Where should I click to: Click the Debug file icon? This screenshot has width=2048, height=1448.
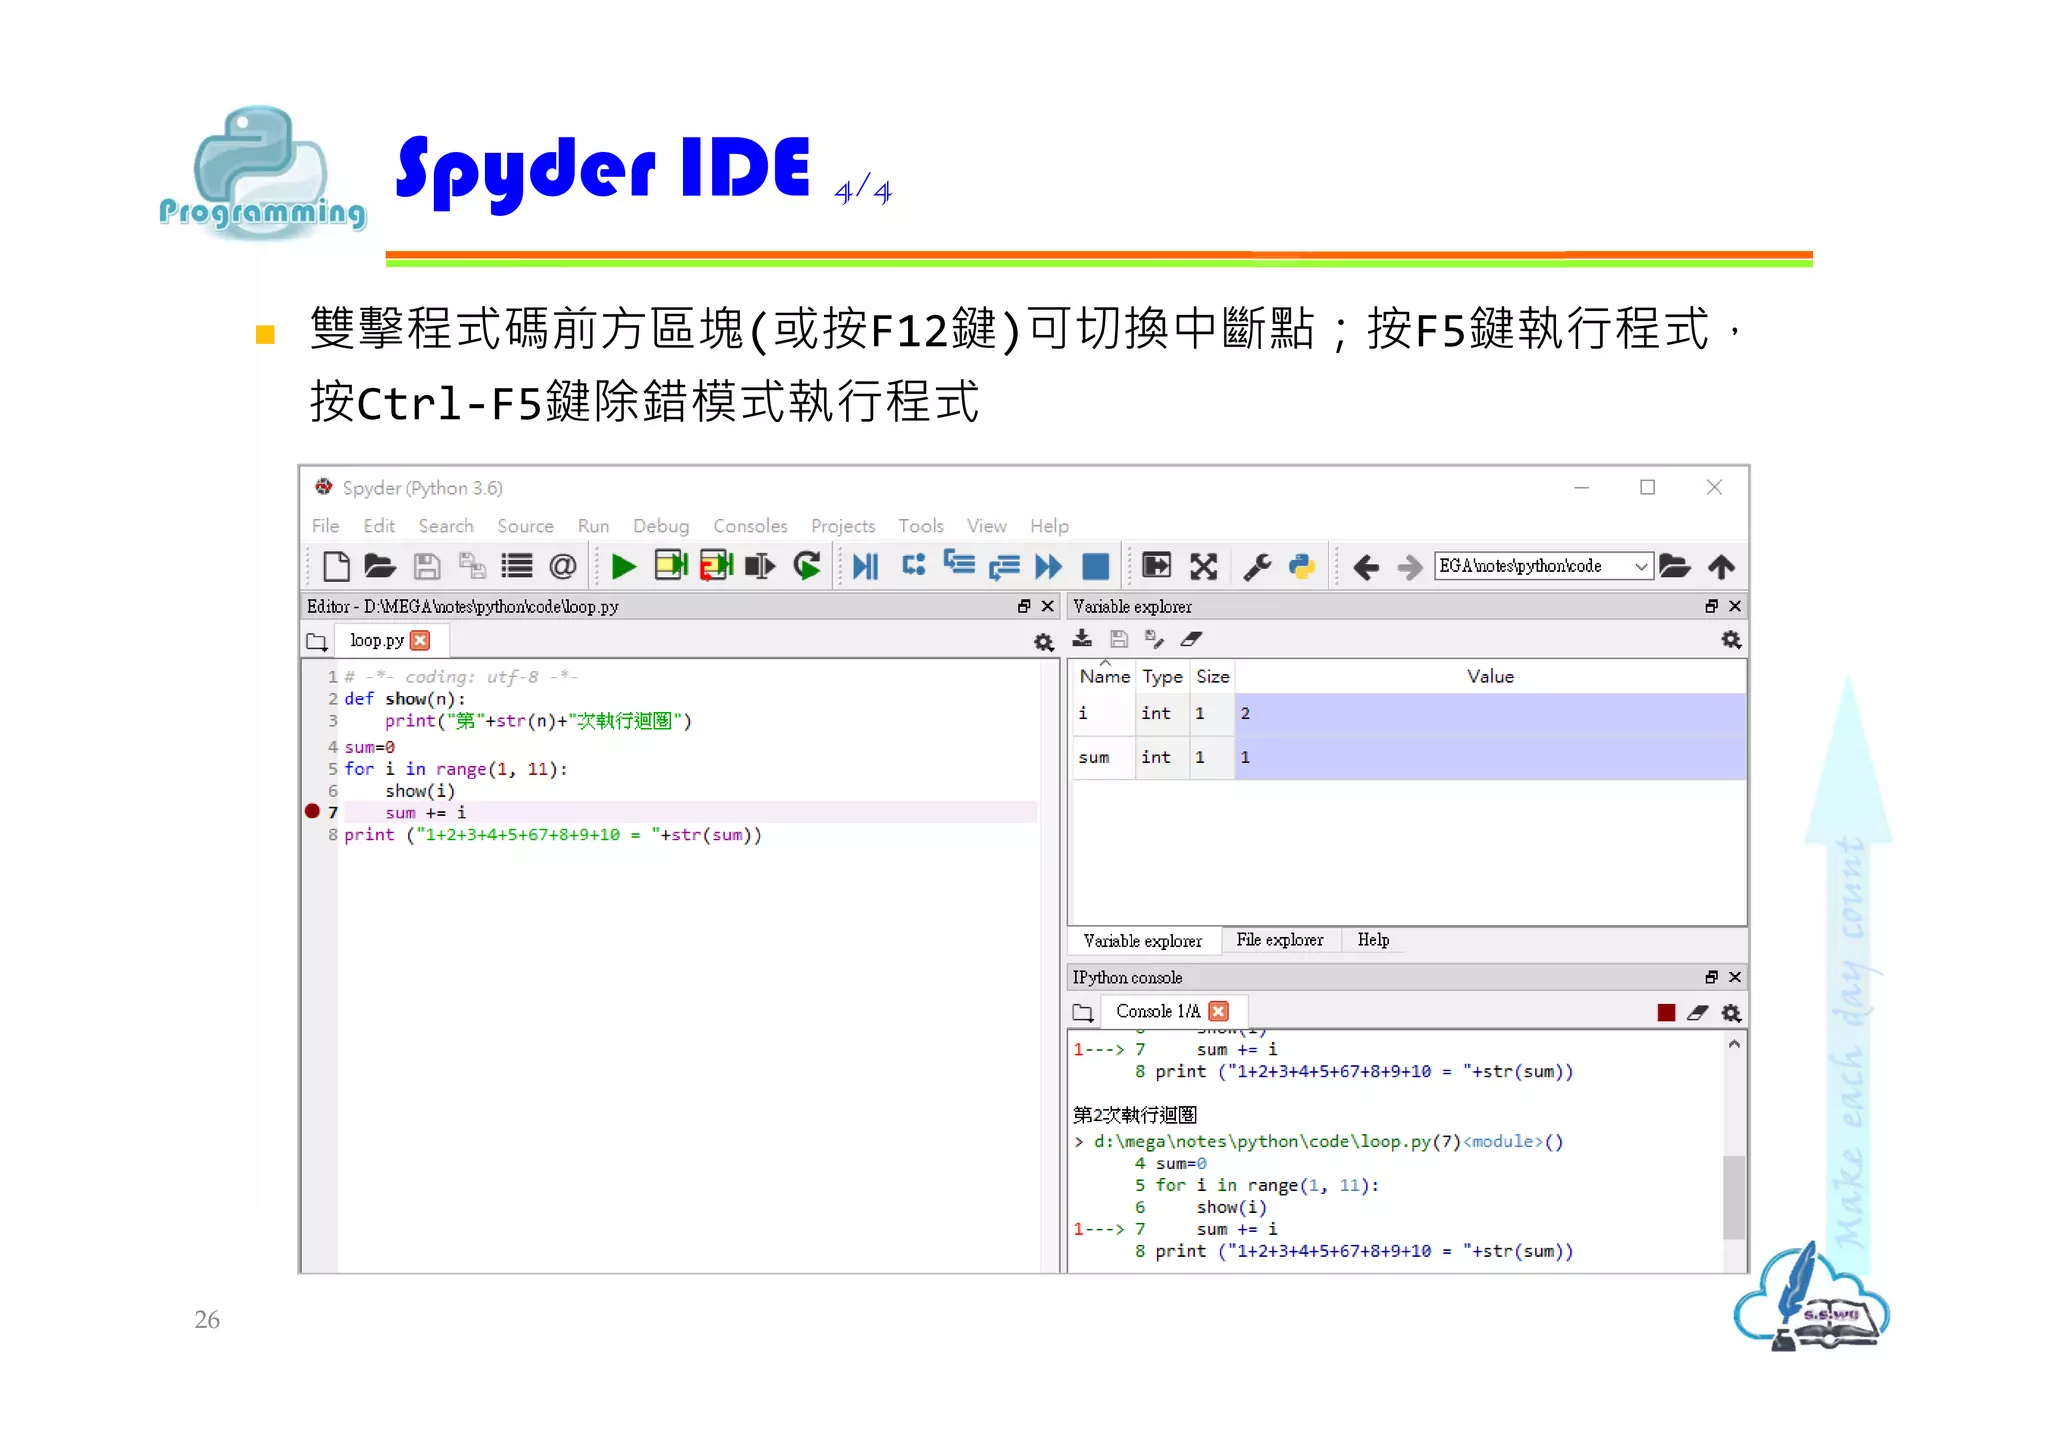865,567
